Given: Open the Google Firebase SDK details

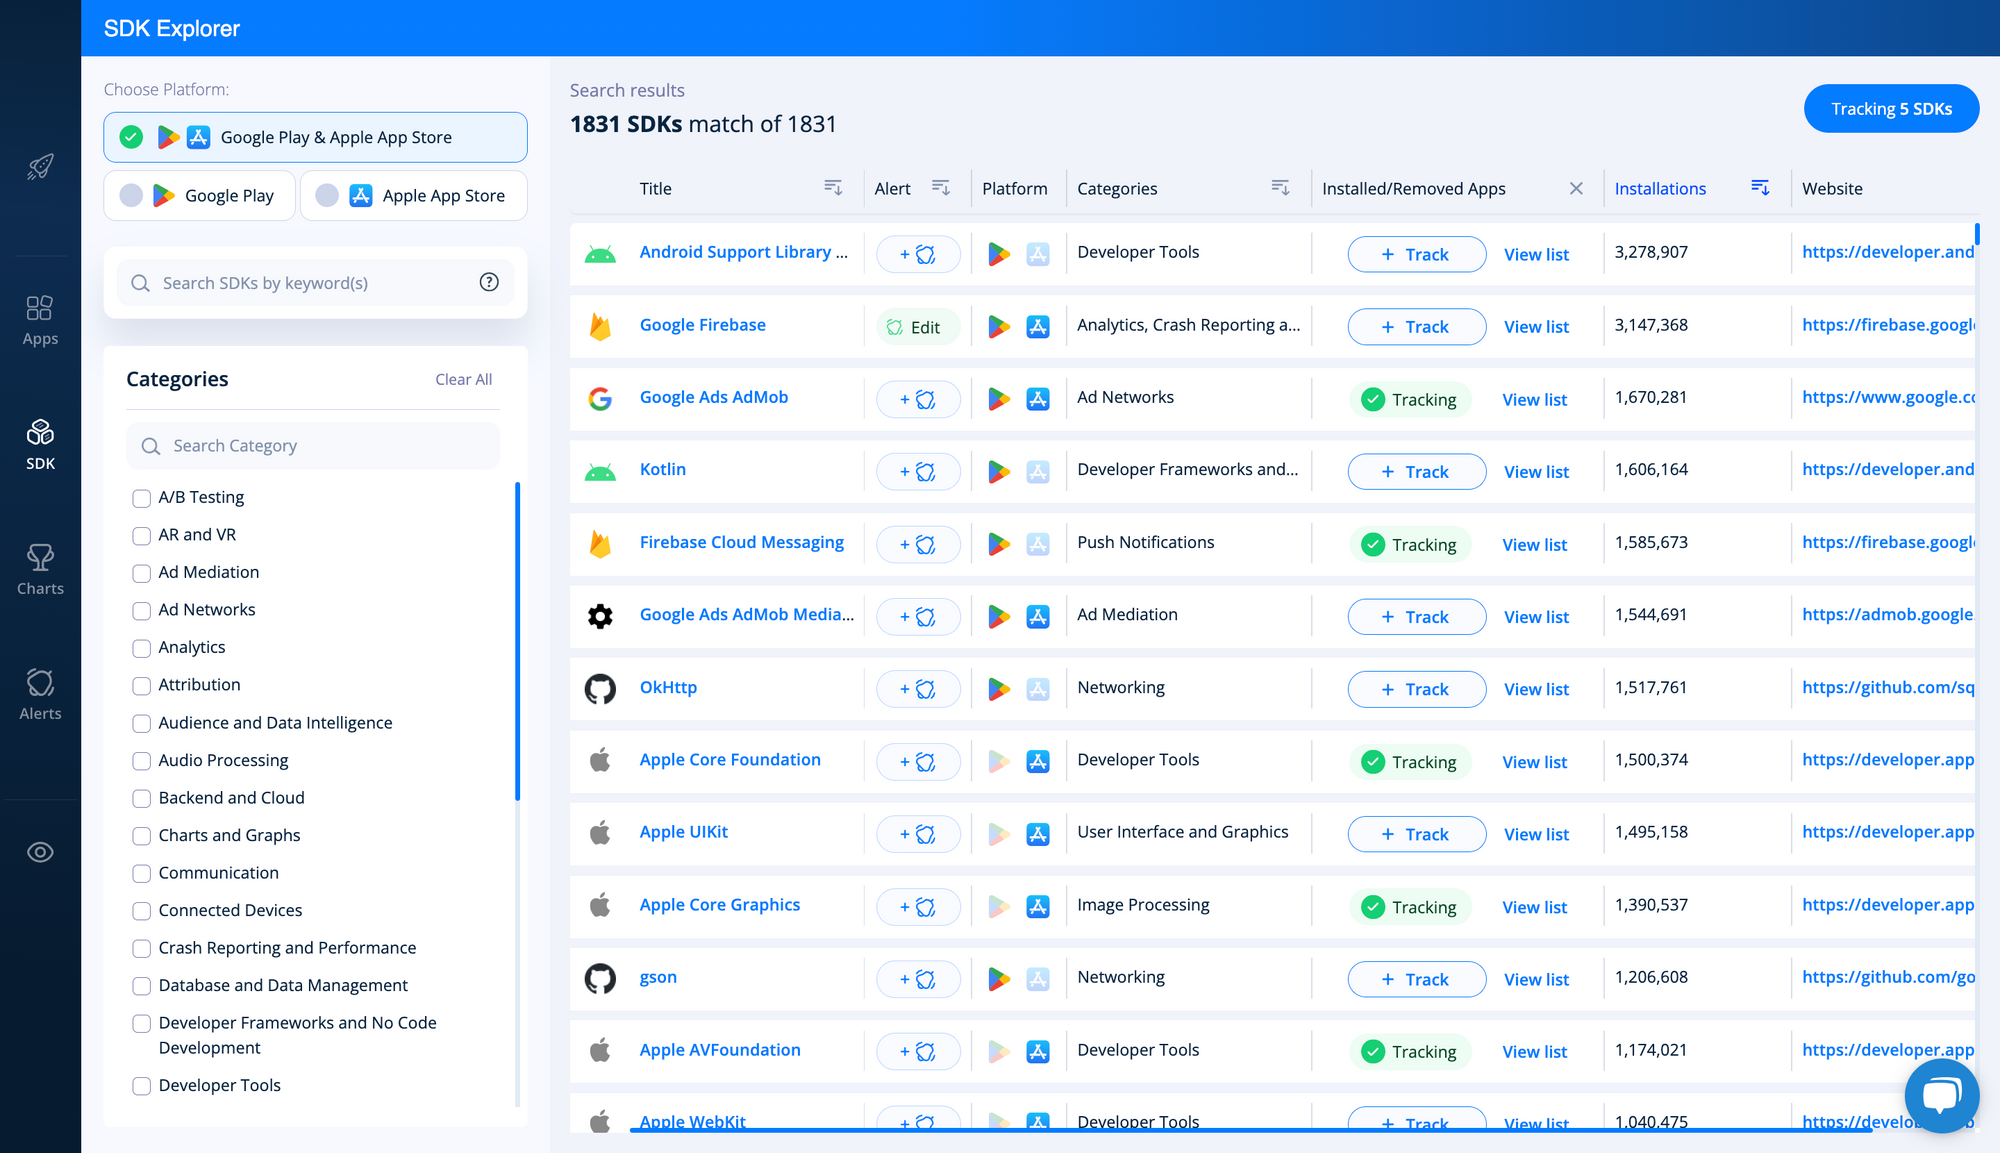Looking at the screenshot, I should click(x=702, y=324).
